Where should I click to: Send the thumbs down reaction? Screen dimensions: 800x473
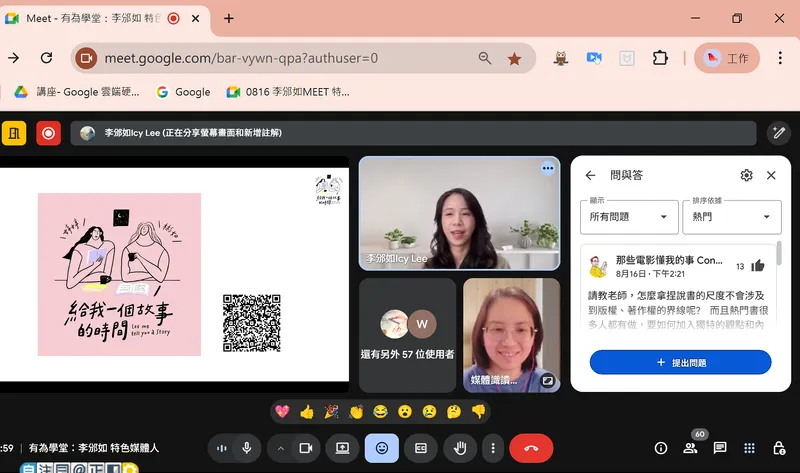[478, 411]
